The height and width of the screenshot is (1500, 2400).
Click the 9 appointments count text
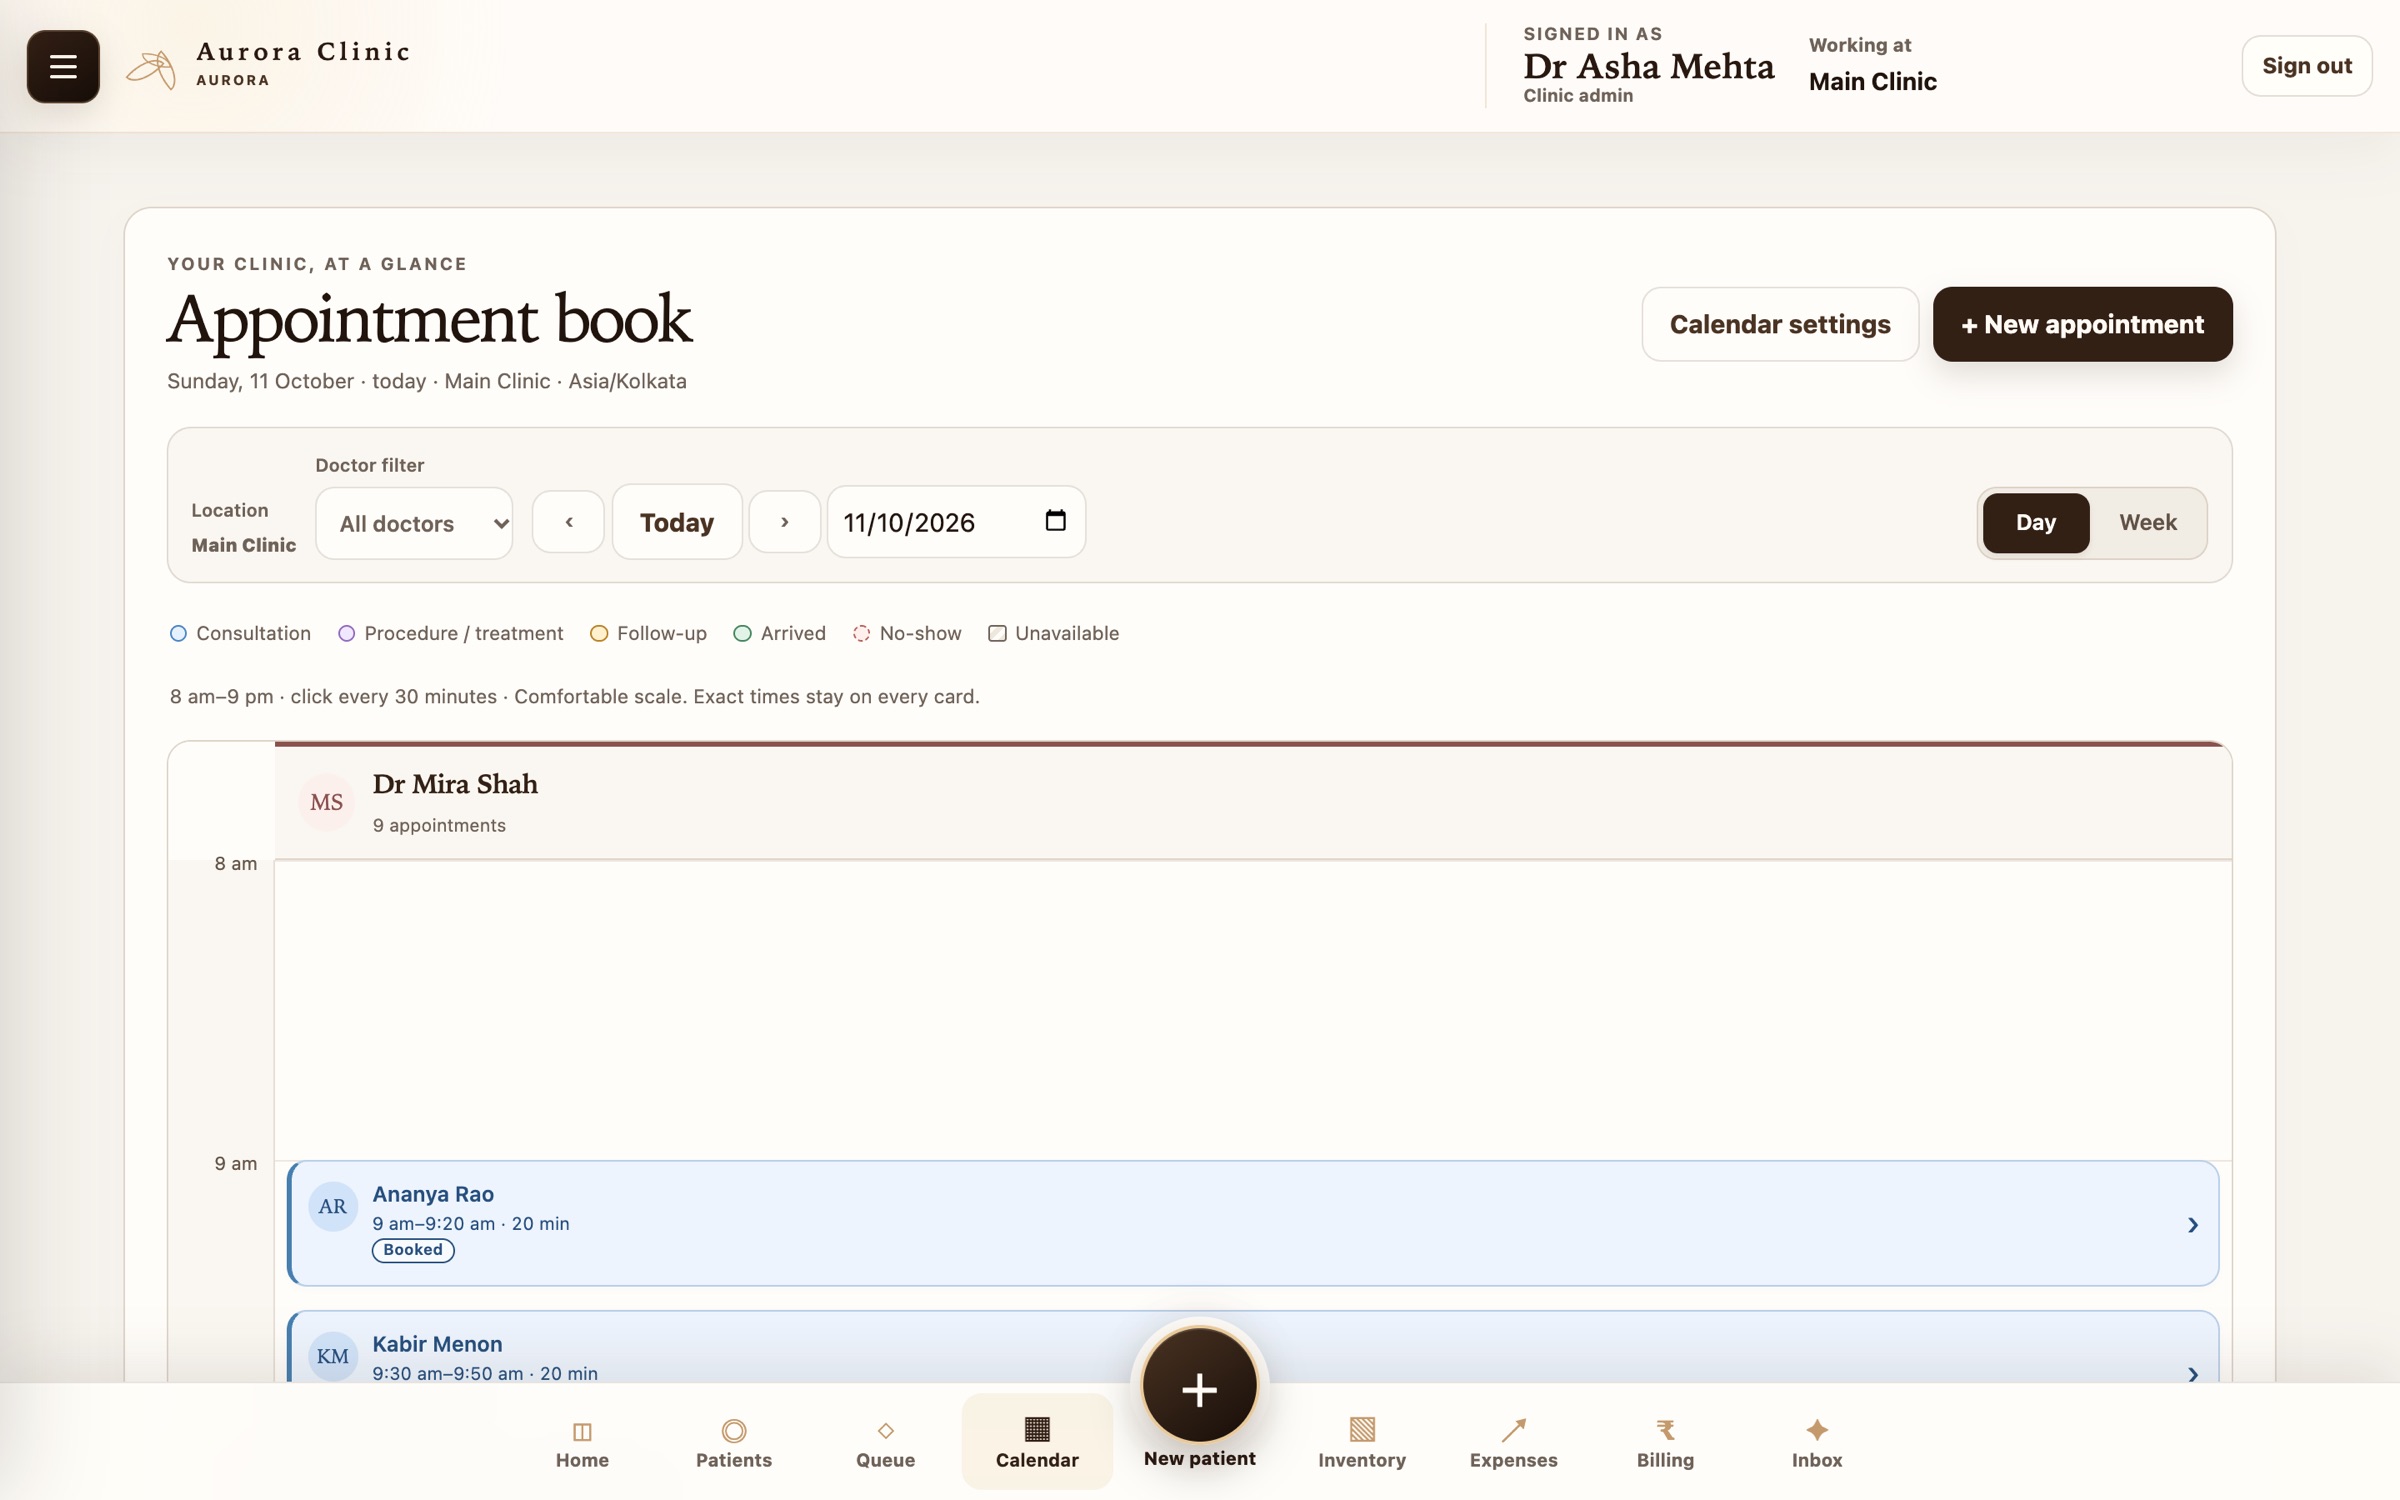(x=439, y=825)
